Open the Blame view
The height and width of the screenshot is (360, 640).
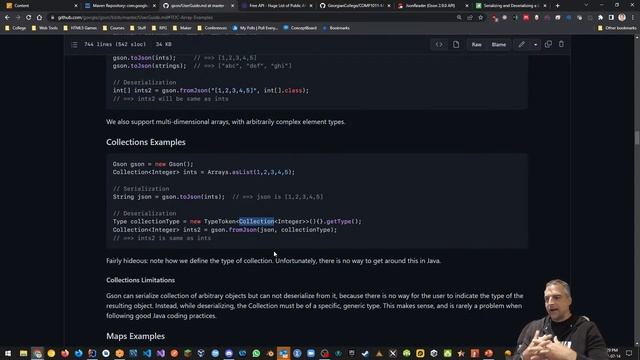(x=498, y=44)
